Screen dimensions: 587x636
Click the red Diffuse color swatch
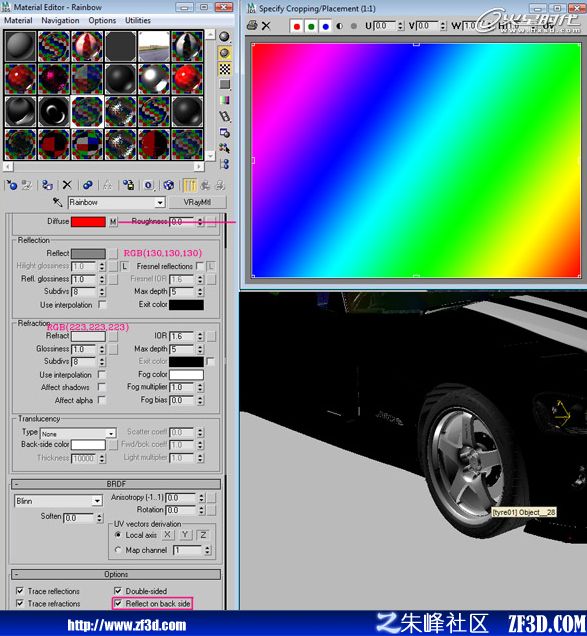coord(88,221)
